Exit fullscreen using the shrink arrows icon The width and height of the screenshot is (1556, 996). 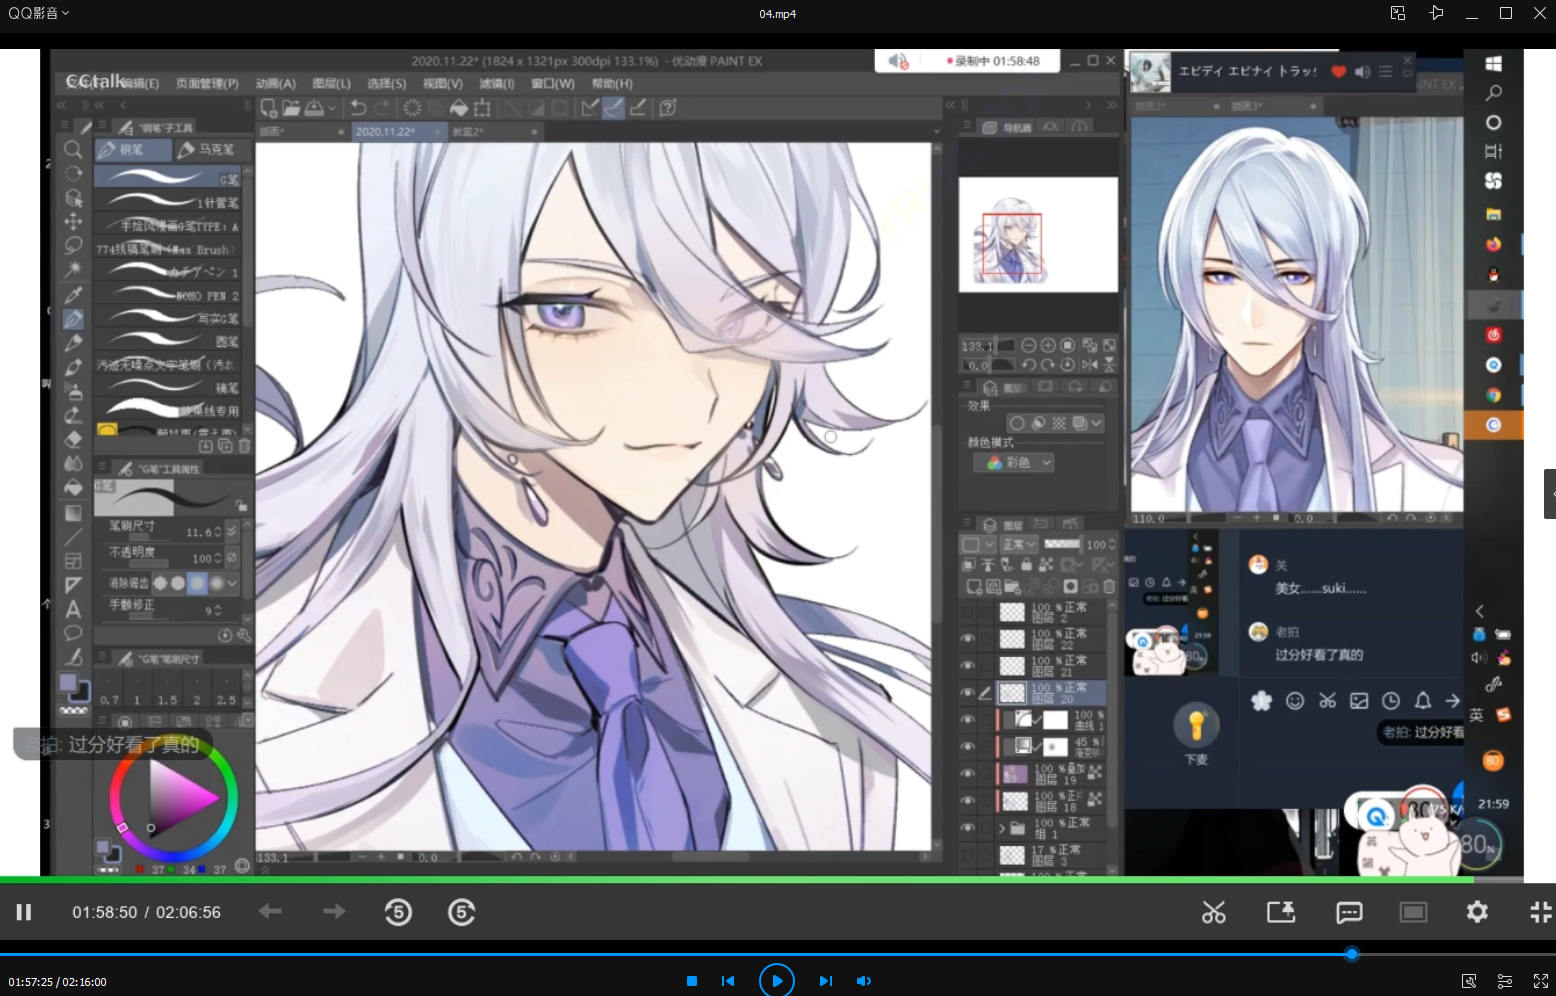coord(1540,912)
